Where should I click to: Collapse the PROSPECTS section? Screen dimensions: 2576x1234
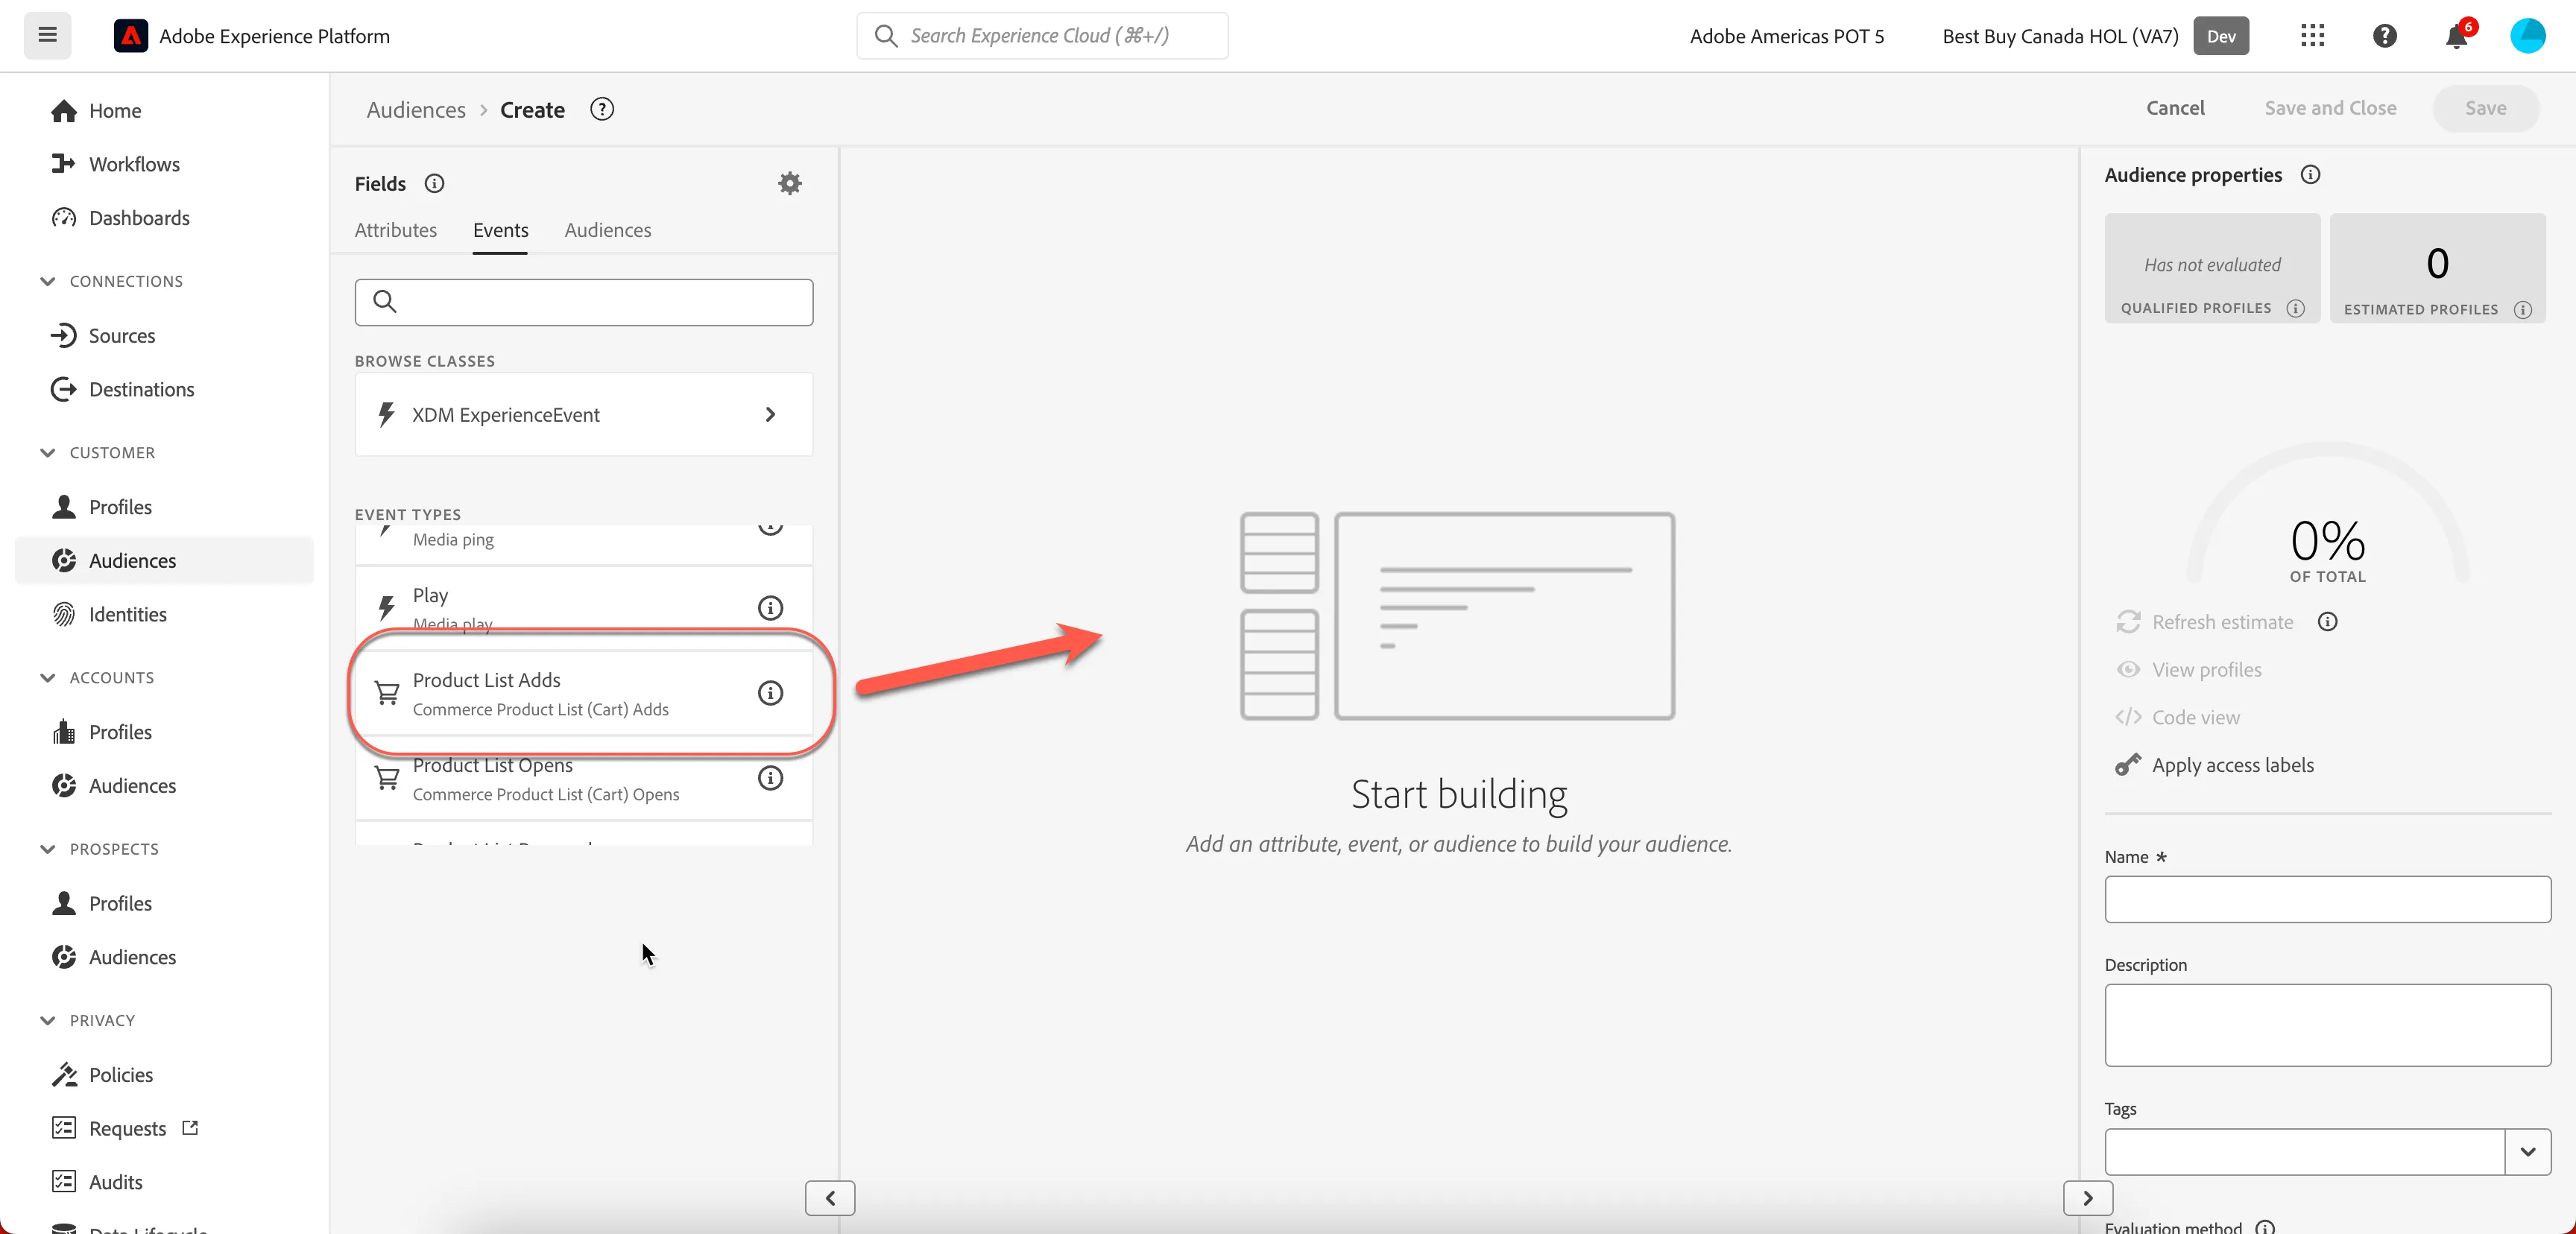pyautogui.click(x=47, y=849)
